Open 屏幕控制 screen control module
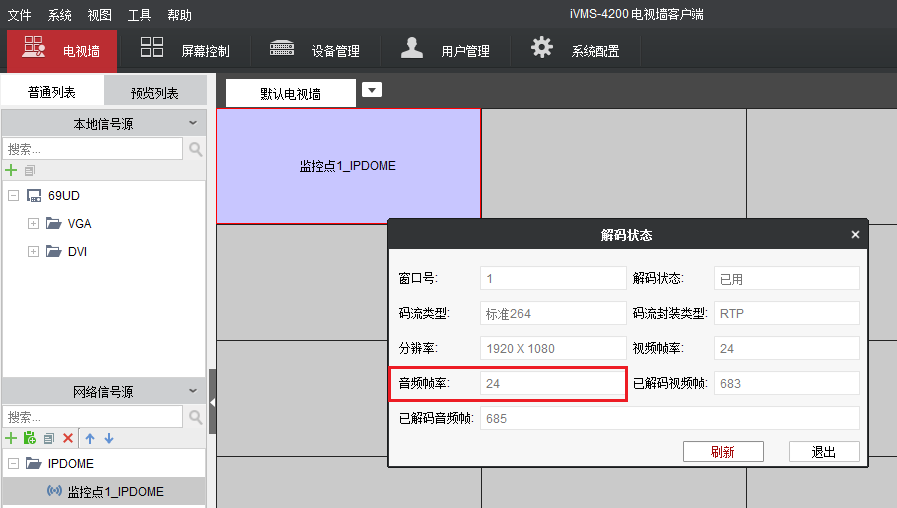897x508 pixels. click(x=185, y=50)
